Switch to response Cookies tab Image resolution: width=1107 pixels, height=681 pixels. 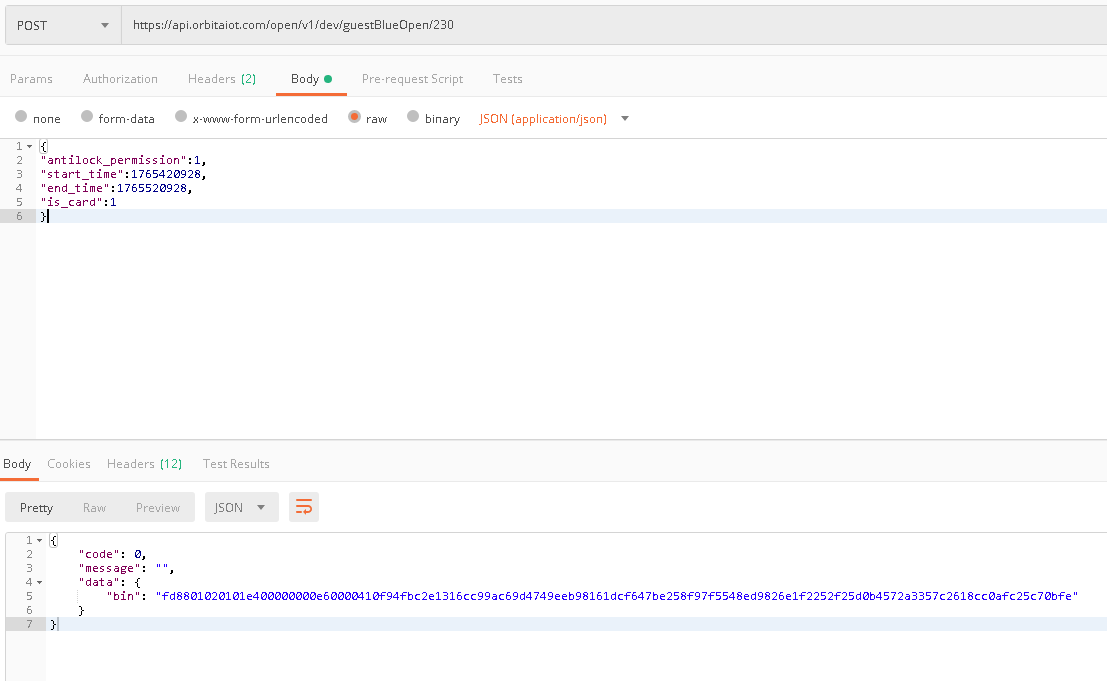(x=69, y=464)
